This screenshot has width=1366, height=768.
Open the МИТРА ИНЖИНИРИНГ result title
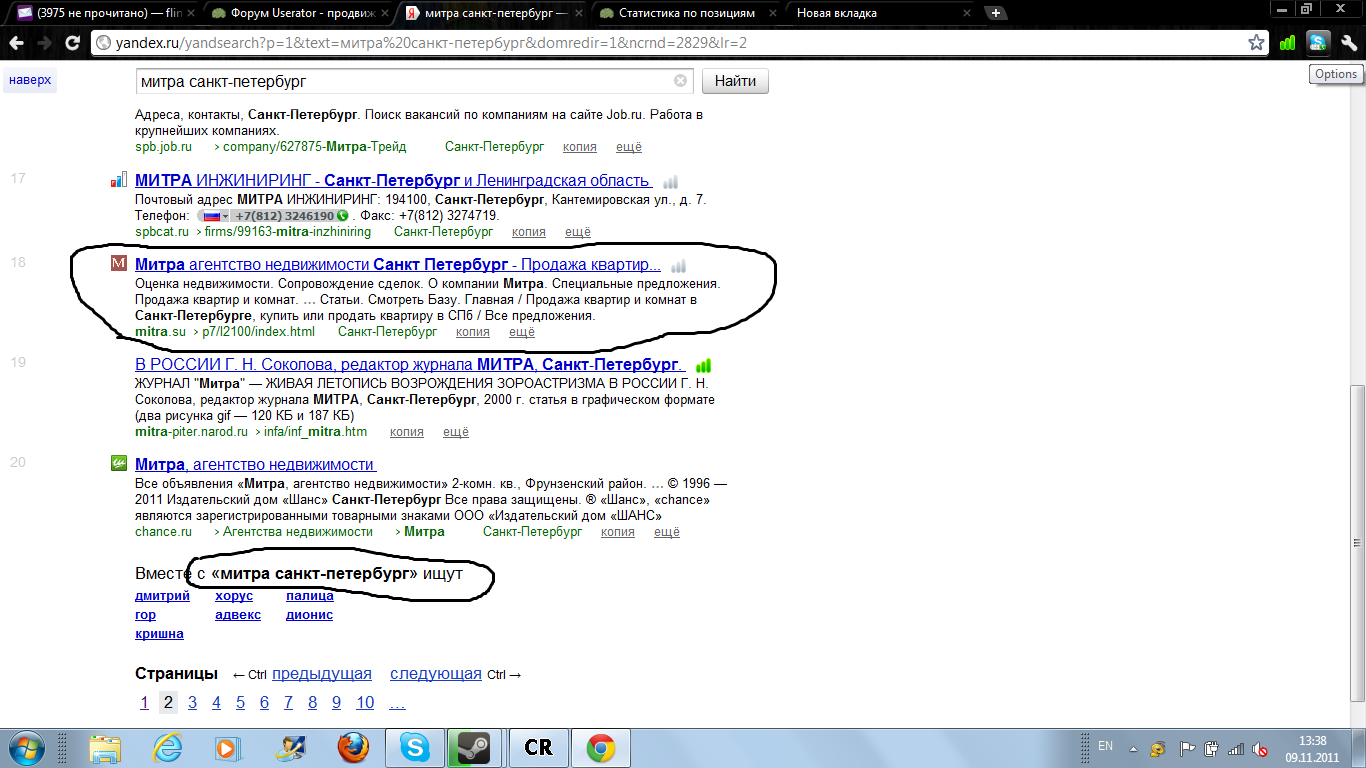[x=393, y=181]
